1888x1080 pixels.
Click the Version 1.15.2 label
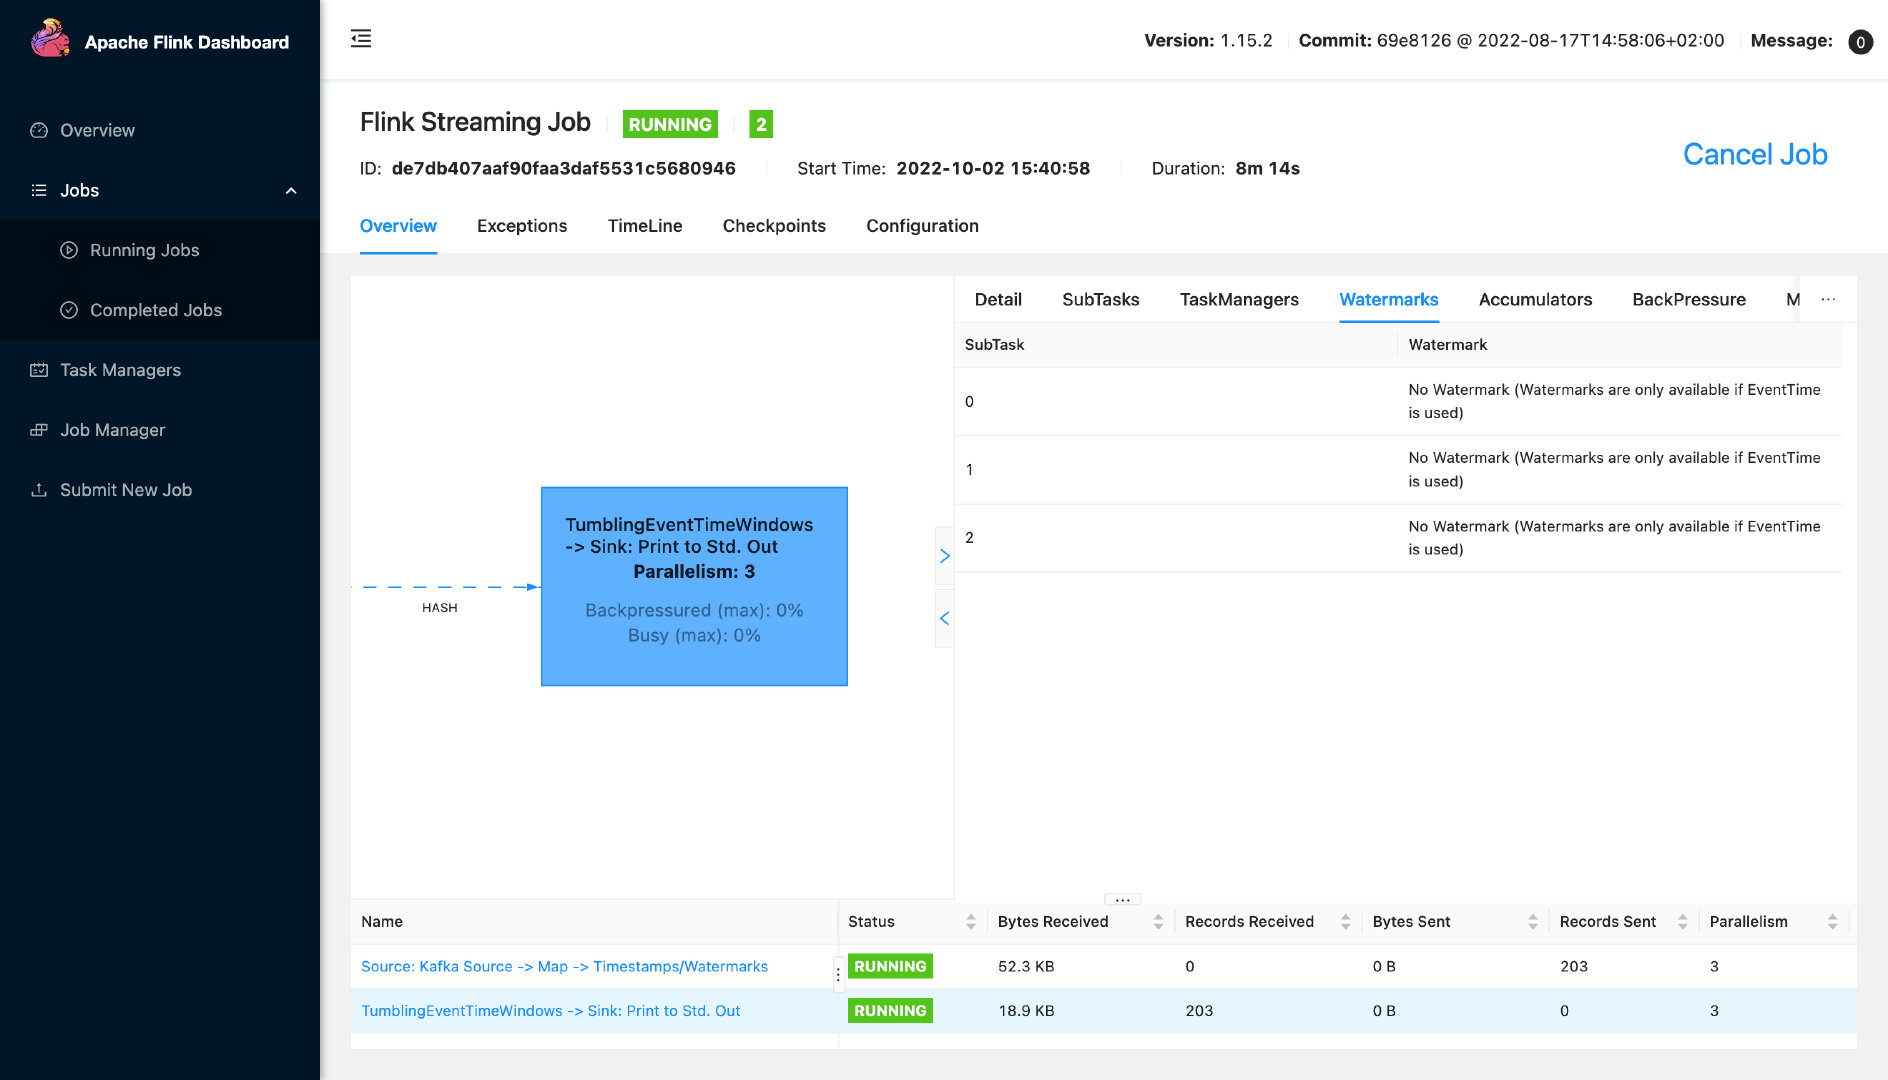(x=1208, y=41)
